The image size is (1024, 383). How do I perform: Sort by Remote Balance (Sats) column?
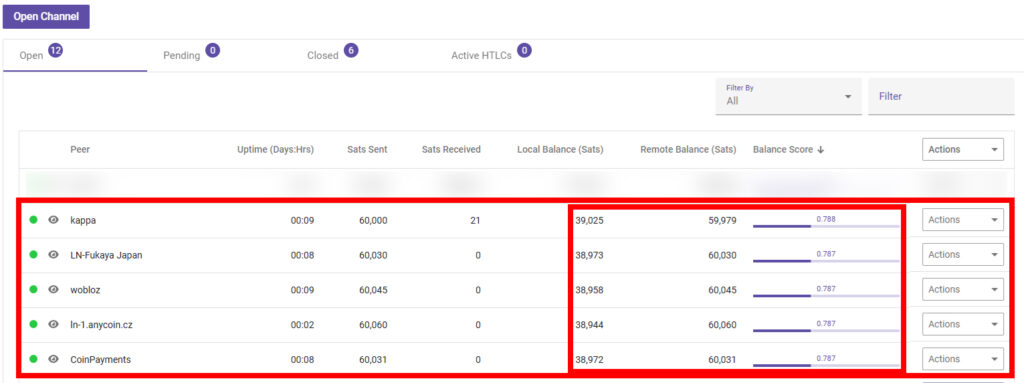[x=688, y=150]
